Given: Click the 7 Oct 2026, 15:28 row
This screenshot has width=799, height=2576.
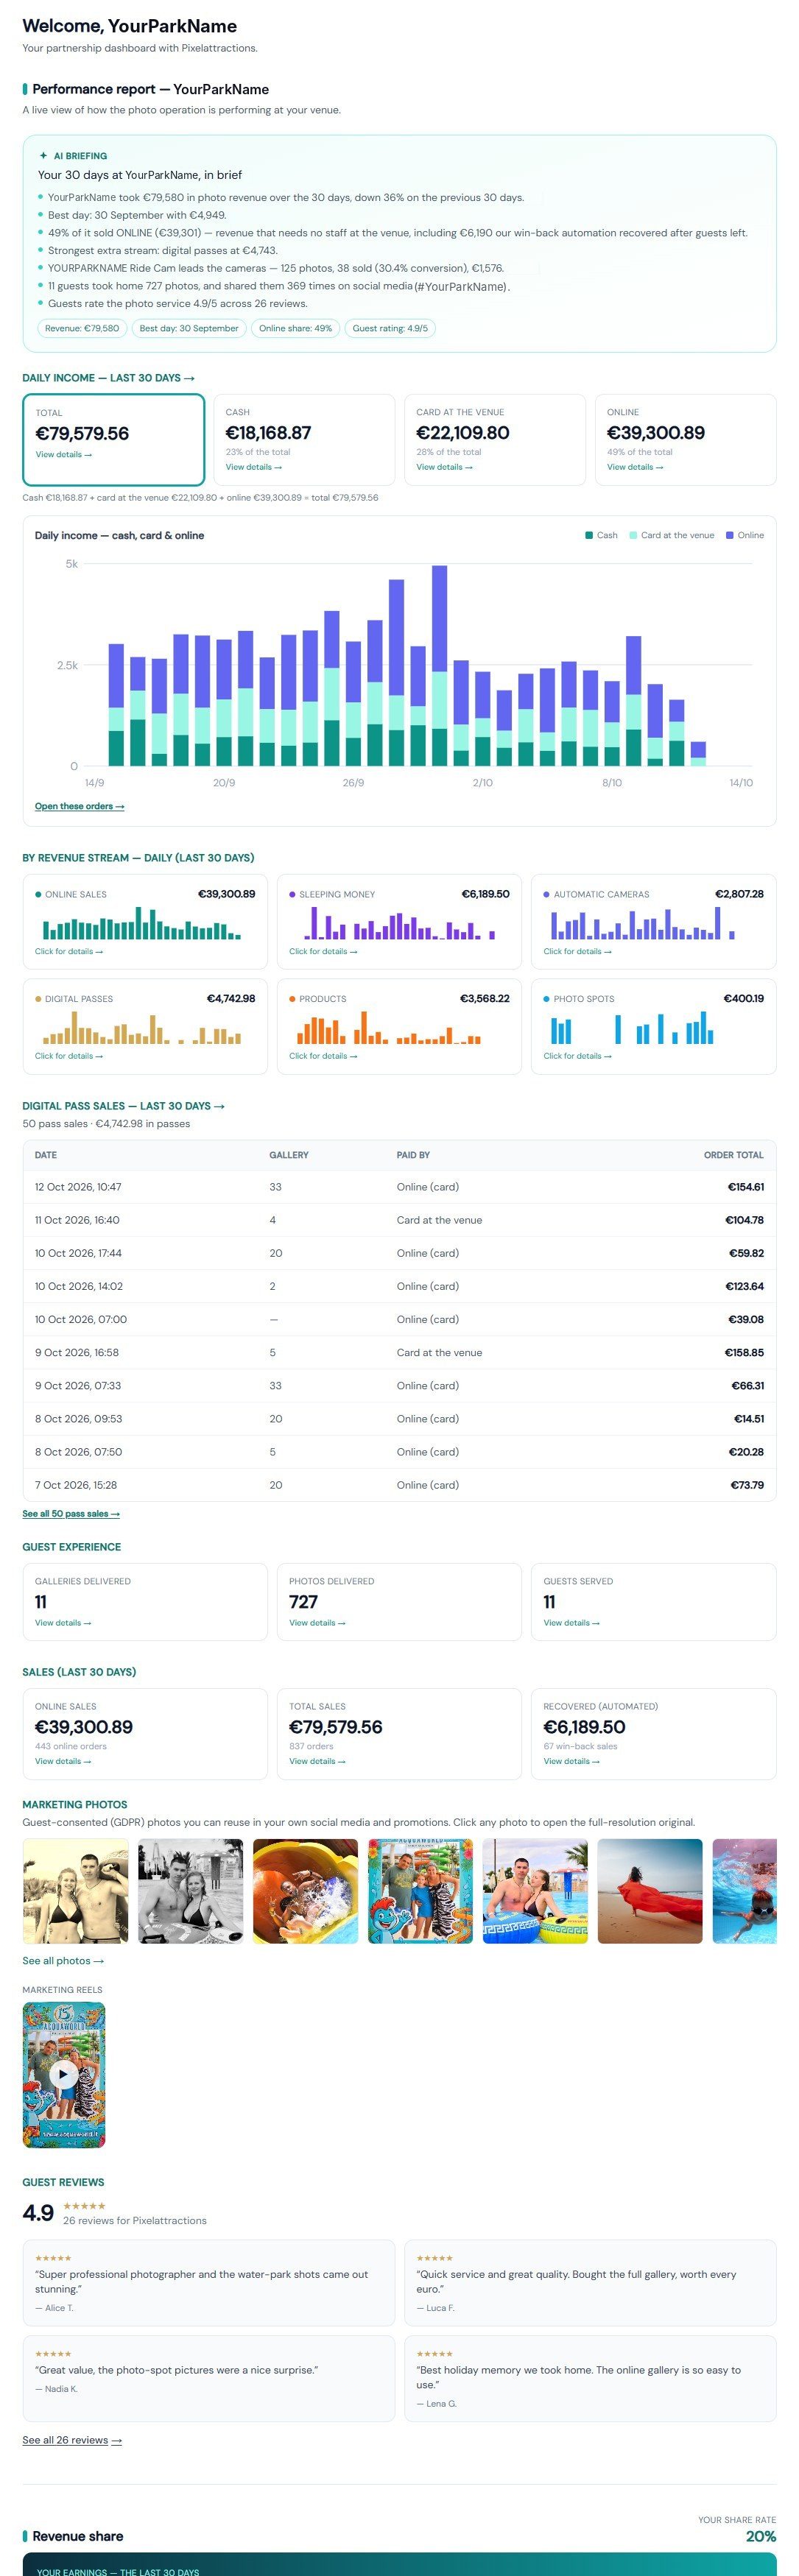Looking at the screenshot, I should pos(399,1485).
